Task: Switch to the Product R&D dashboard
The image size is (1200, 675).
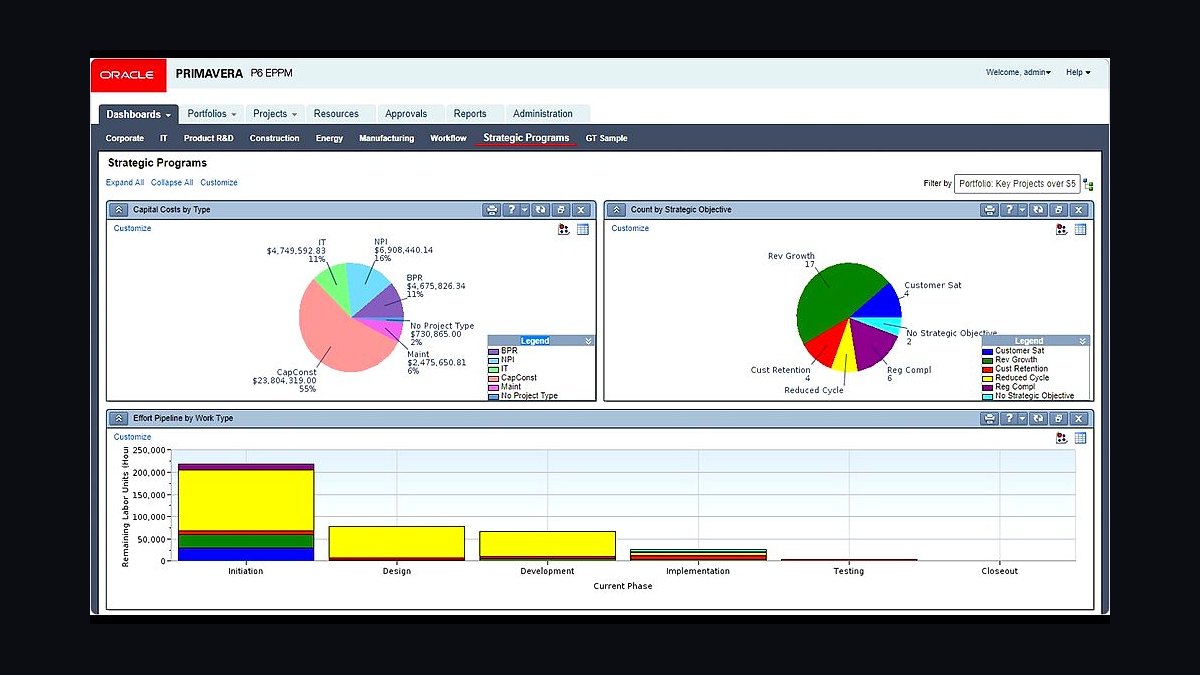Action: [208, 138]
